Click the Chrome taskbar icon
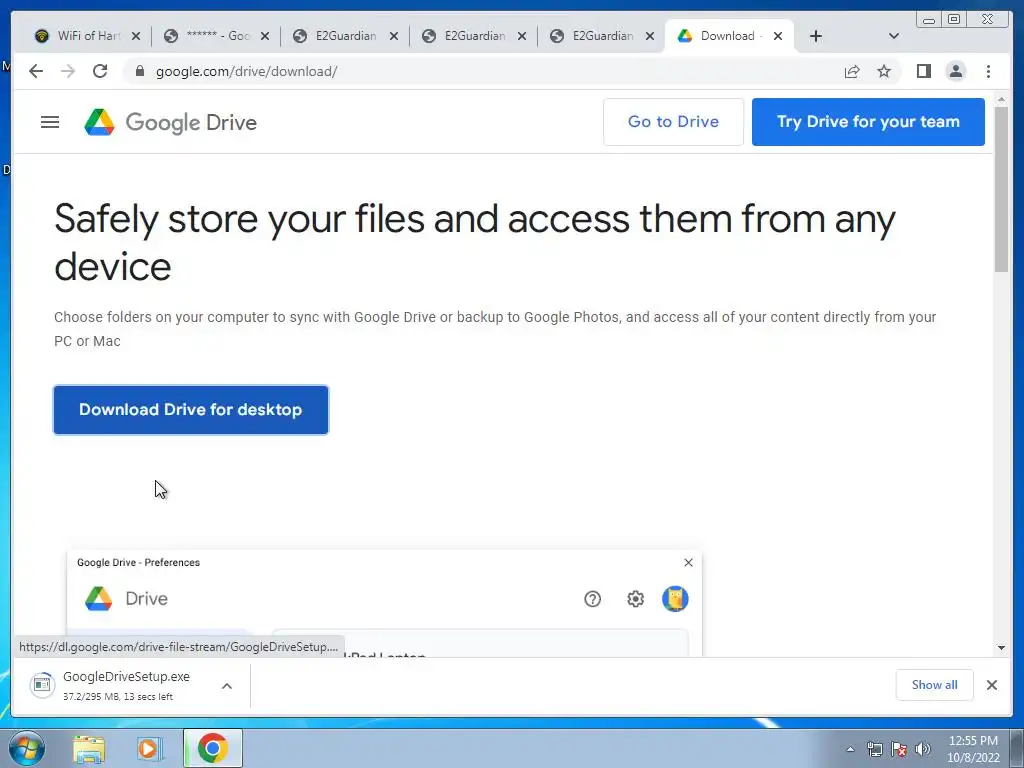1024x768 pixels. click(213, 748)
